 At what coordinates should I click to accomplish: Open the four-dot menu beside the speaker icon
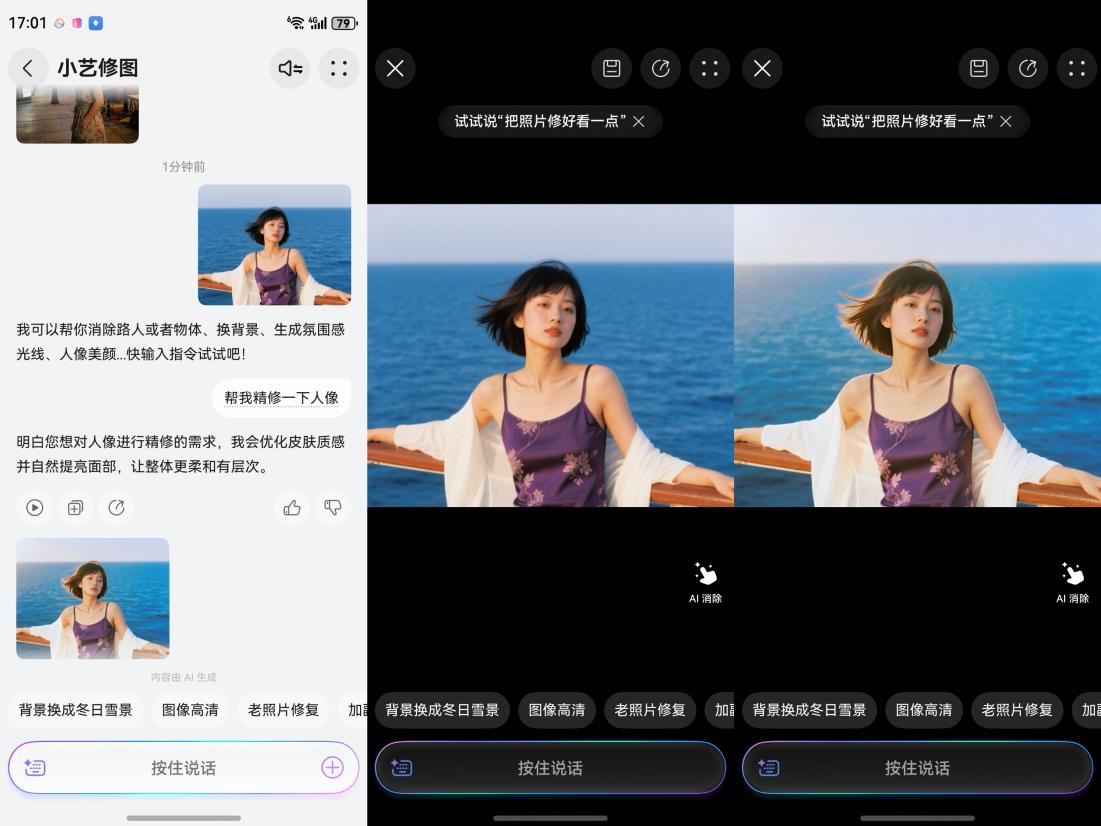pos(339,68)
